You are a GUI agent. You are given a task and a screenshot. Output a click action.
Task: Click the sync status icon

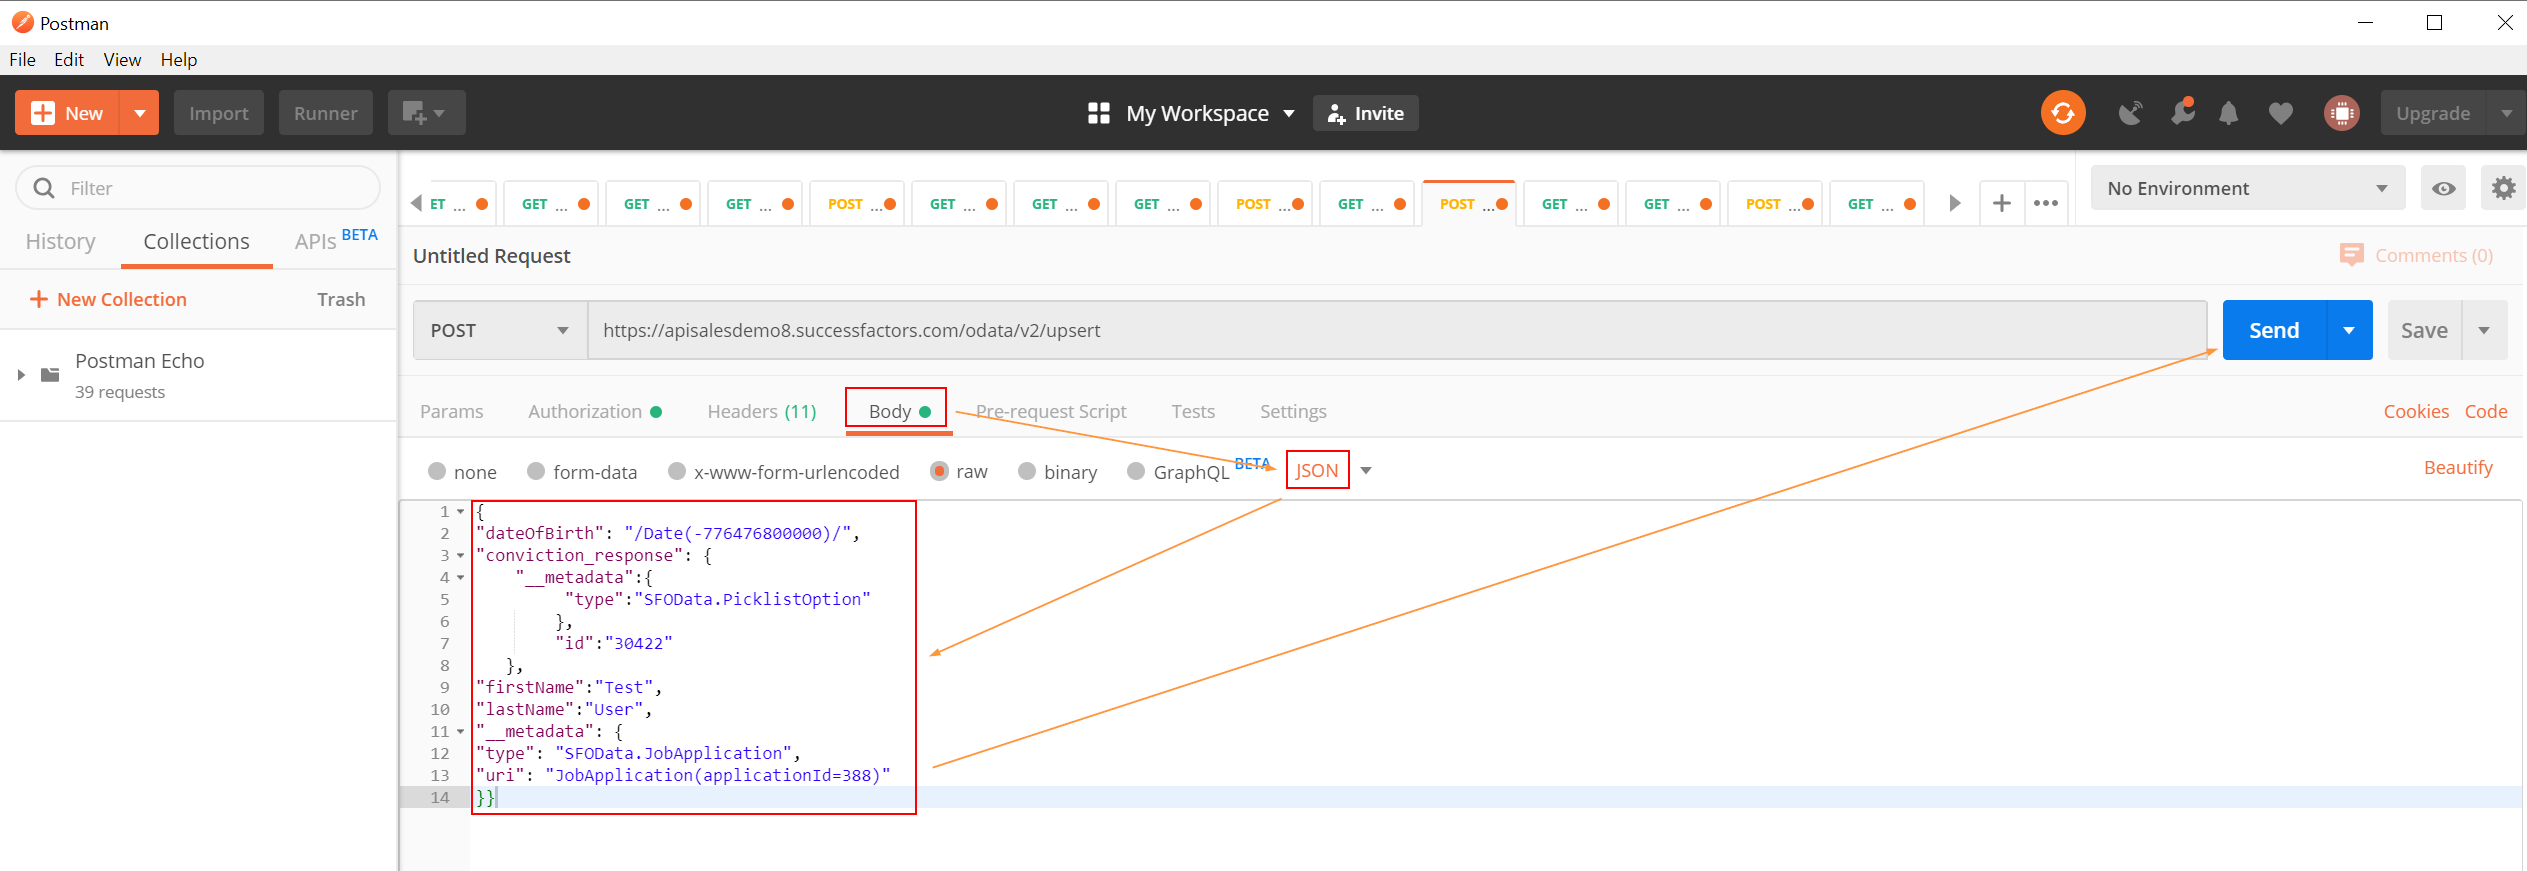click(2062, 113)
